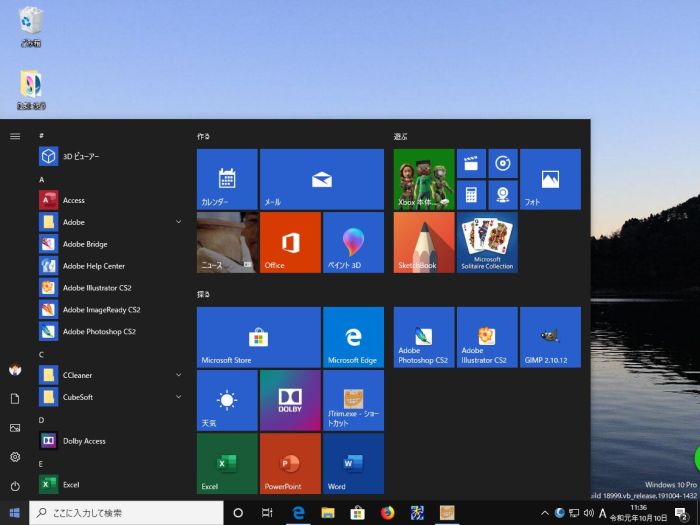Select Adobe Bridge in the app list
Viewport: 700px width, 525px height.
click(x=85, y=244)
